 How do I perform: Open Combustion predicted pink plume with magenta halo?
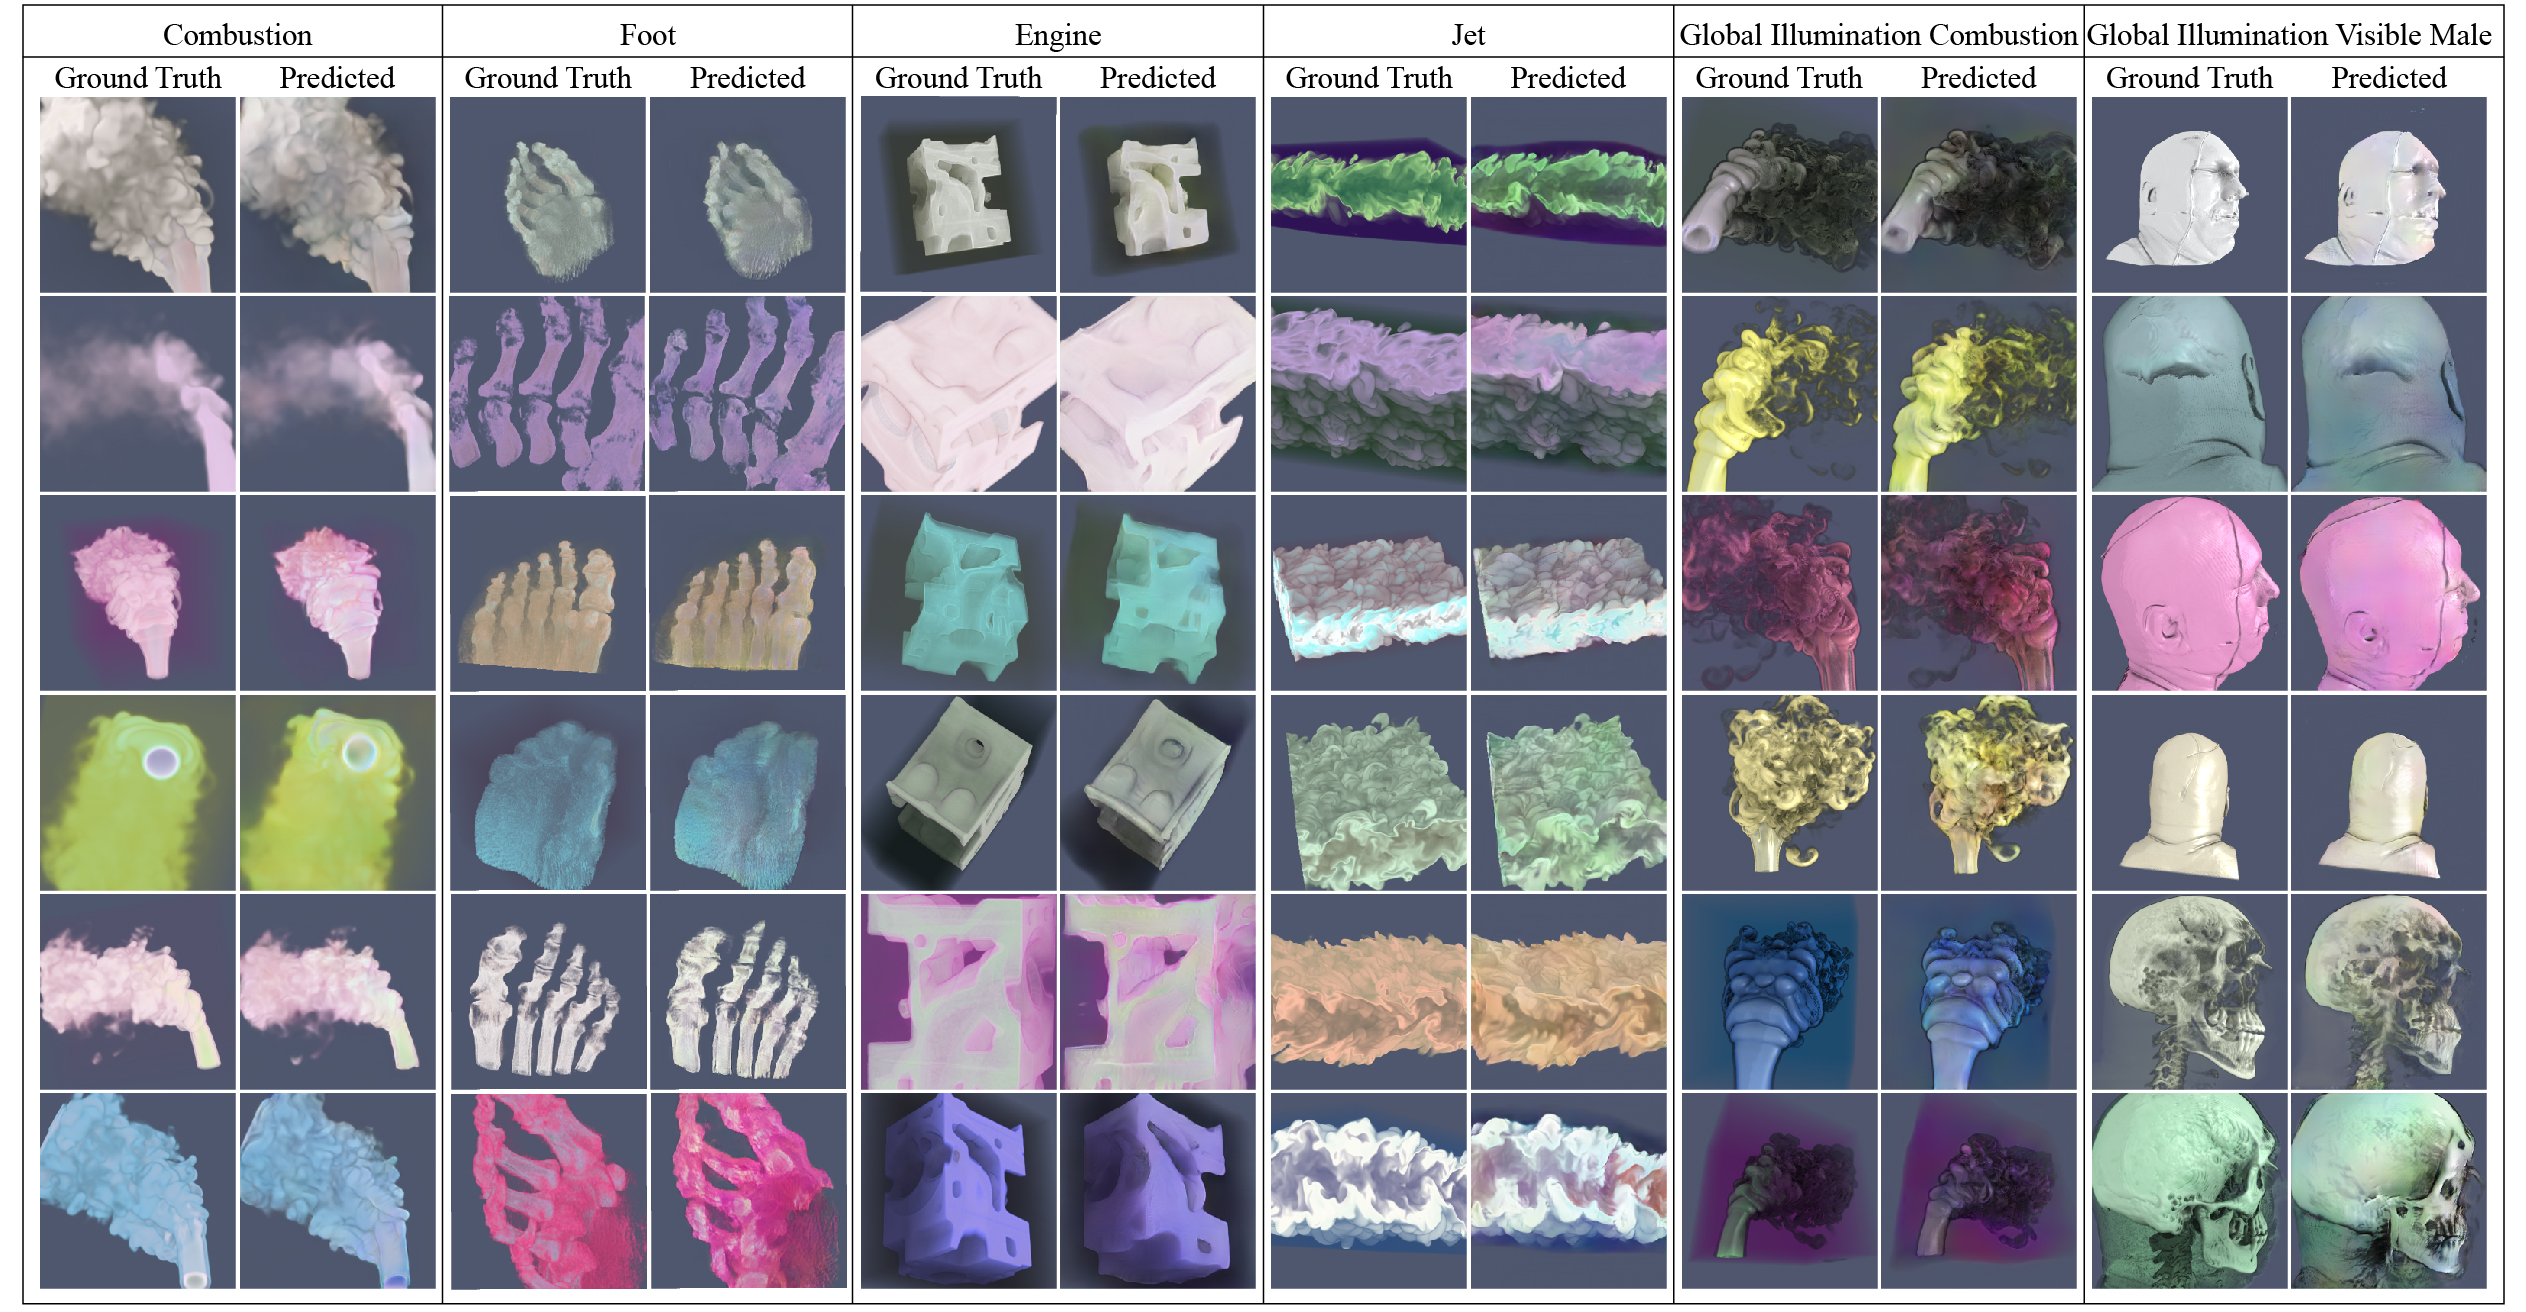(x=338, y=593)
